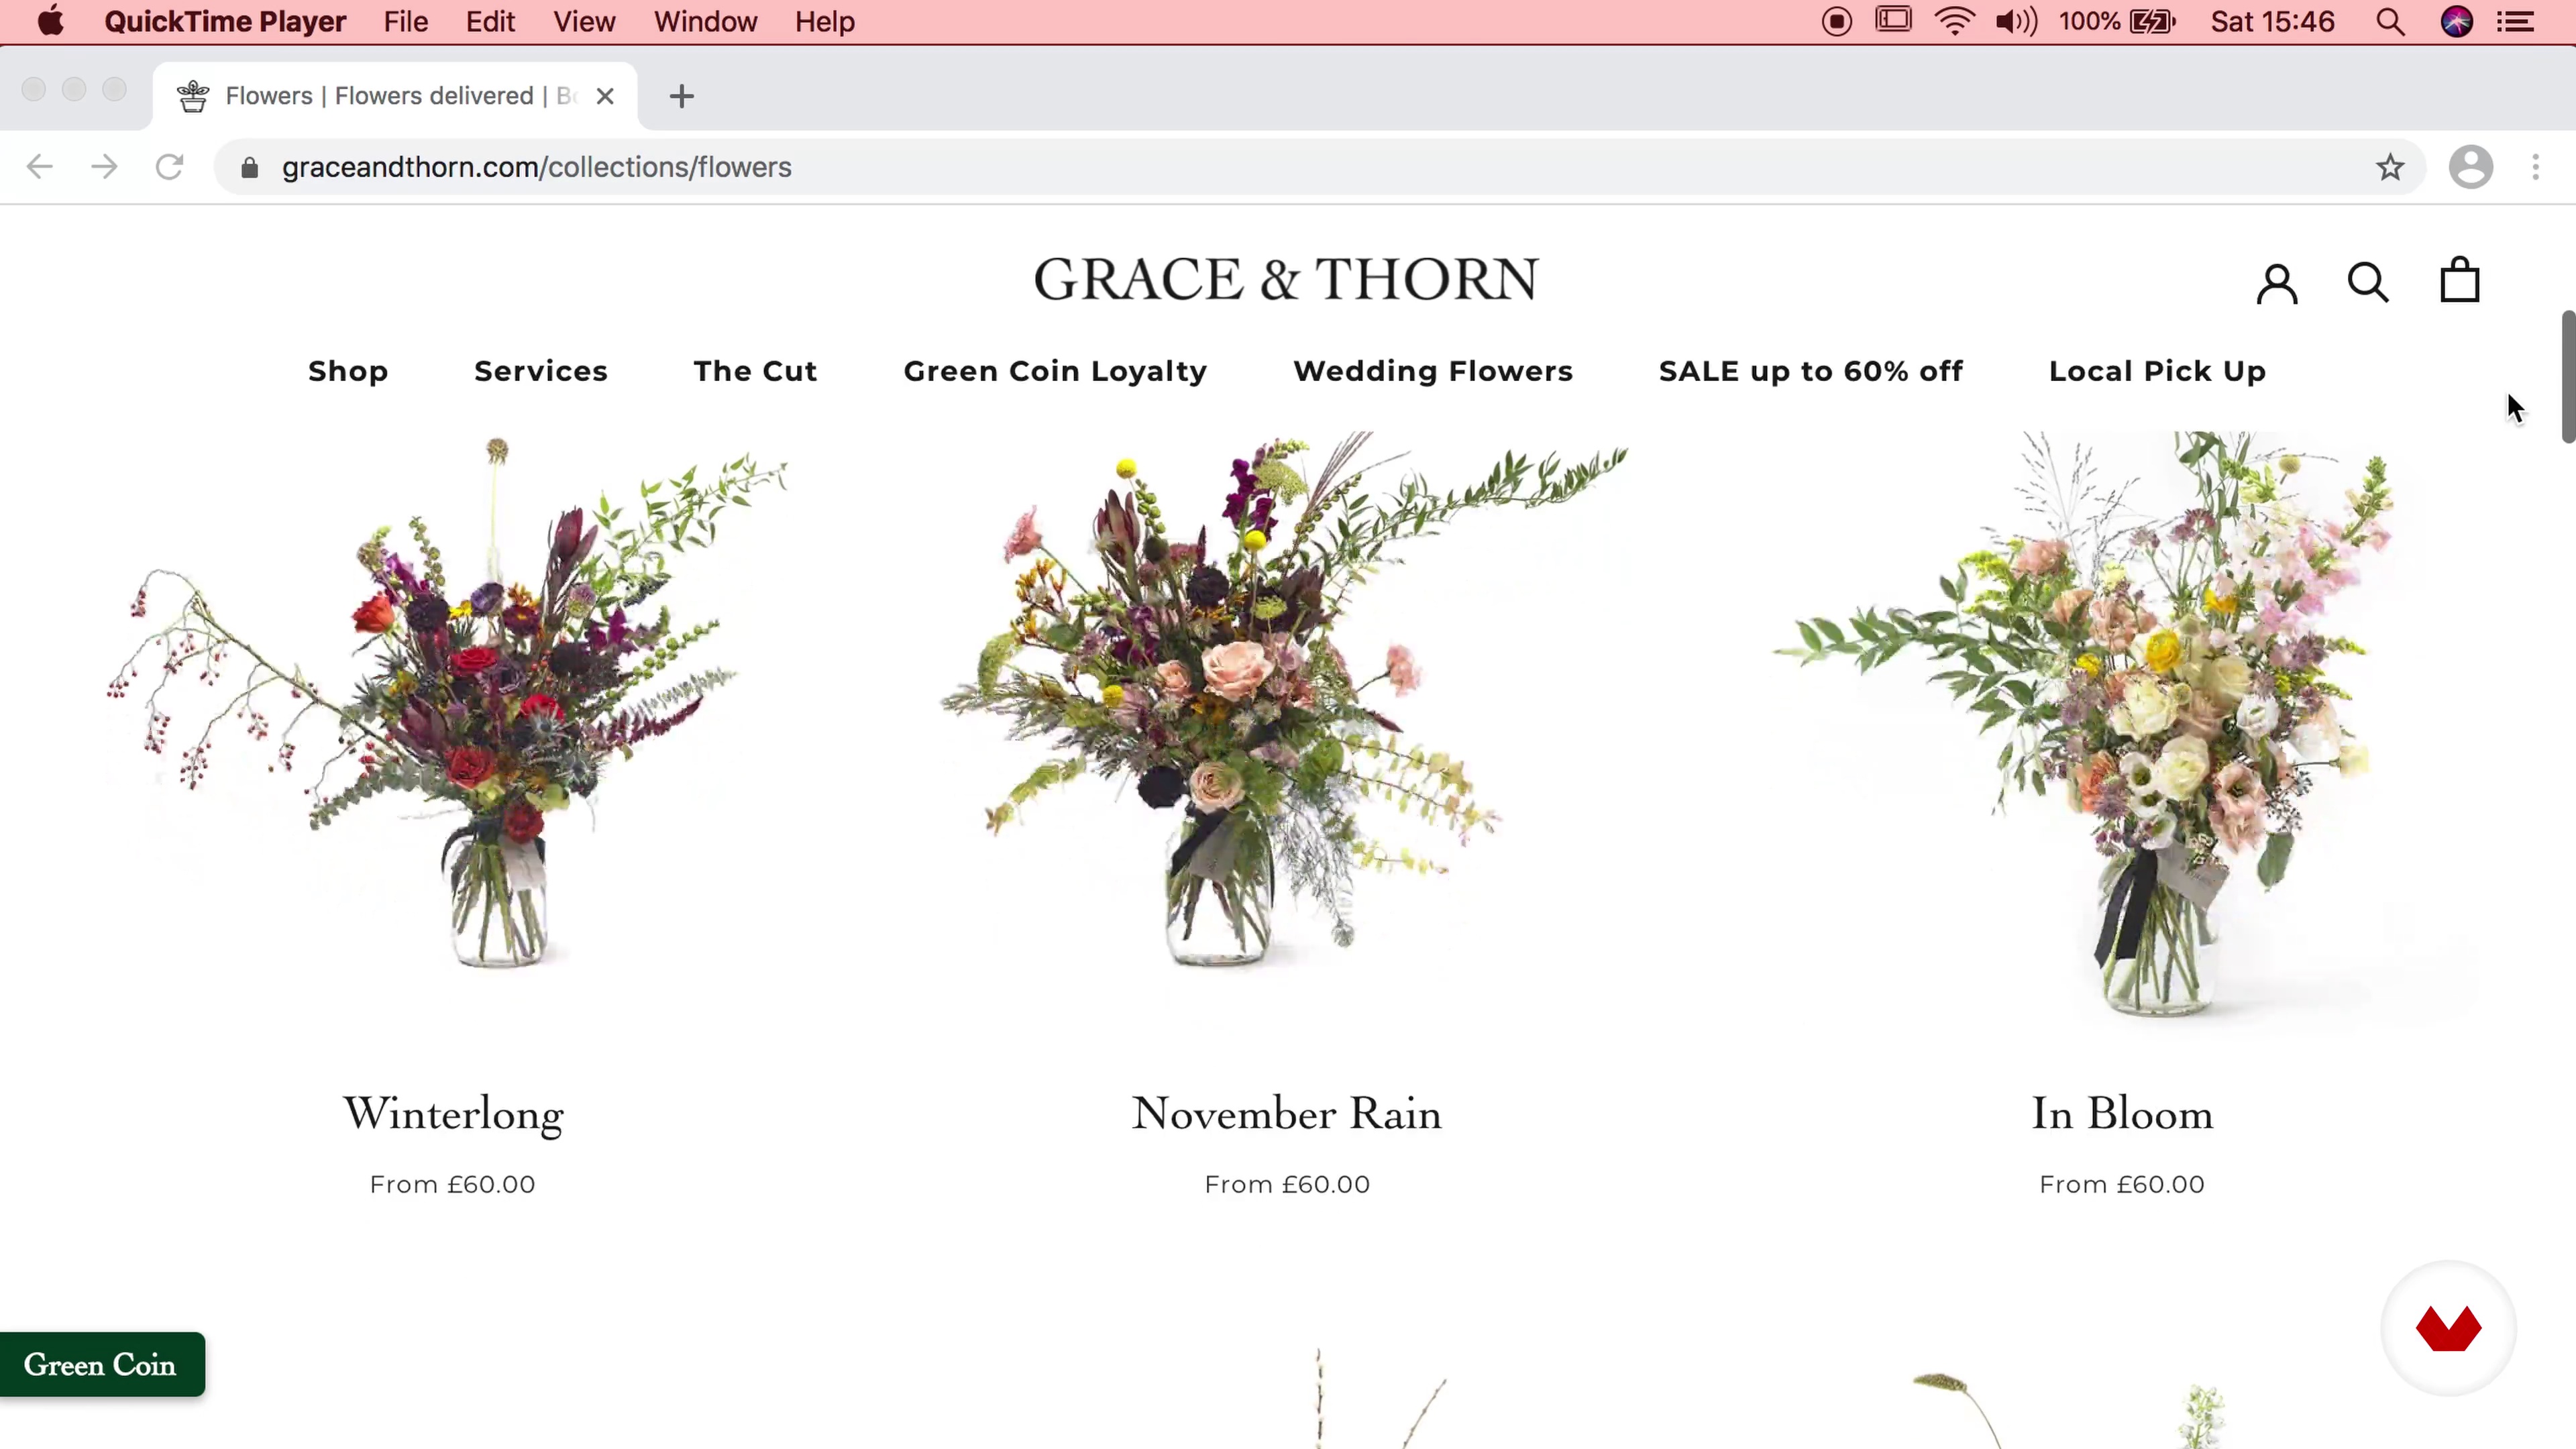Open the Wi-Fi status menu
The height and width of the screenshot is (1449, 2576).
(x=1954, y=21)
